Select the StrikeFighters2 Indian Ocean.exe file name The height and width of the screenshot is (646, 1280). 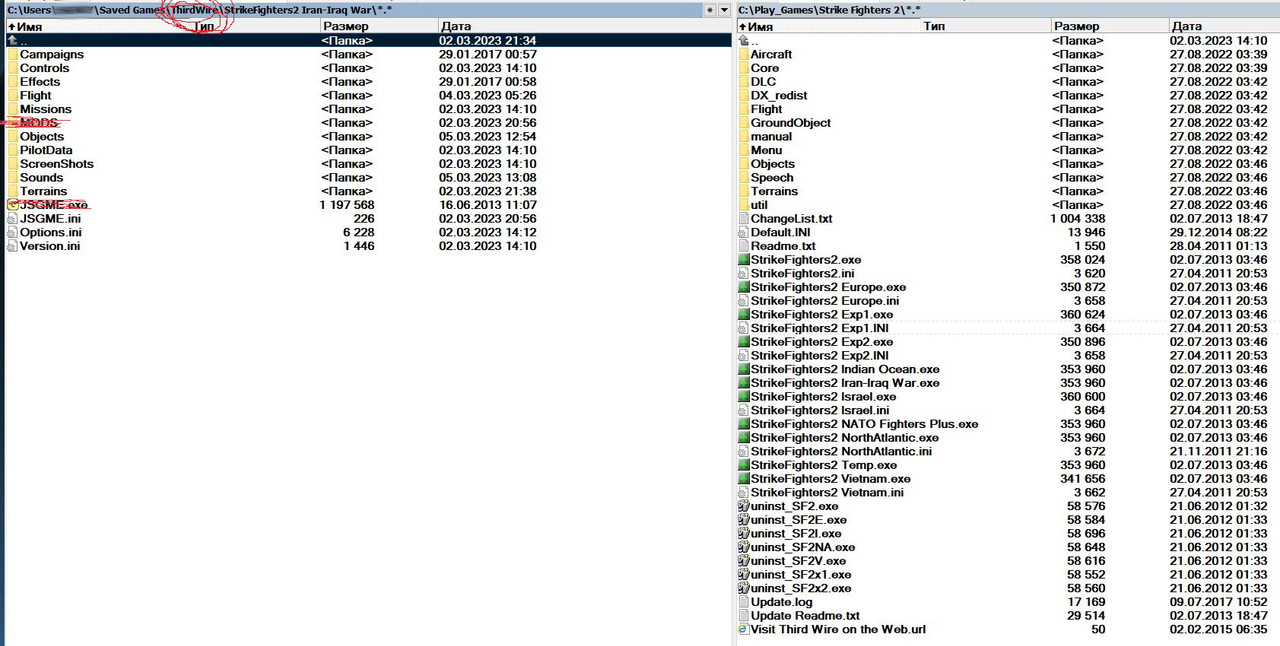click(846, 369)
